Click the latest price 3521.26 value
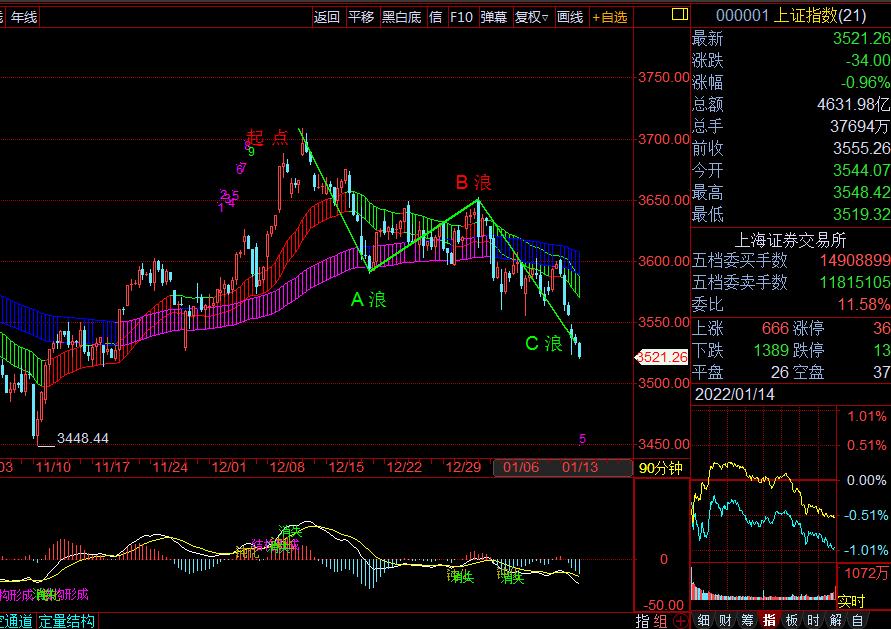This screenshot has height=629, width=891. (861, 38)
